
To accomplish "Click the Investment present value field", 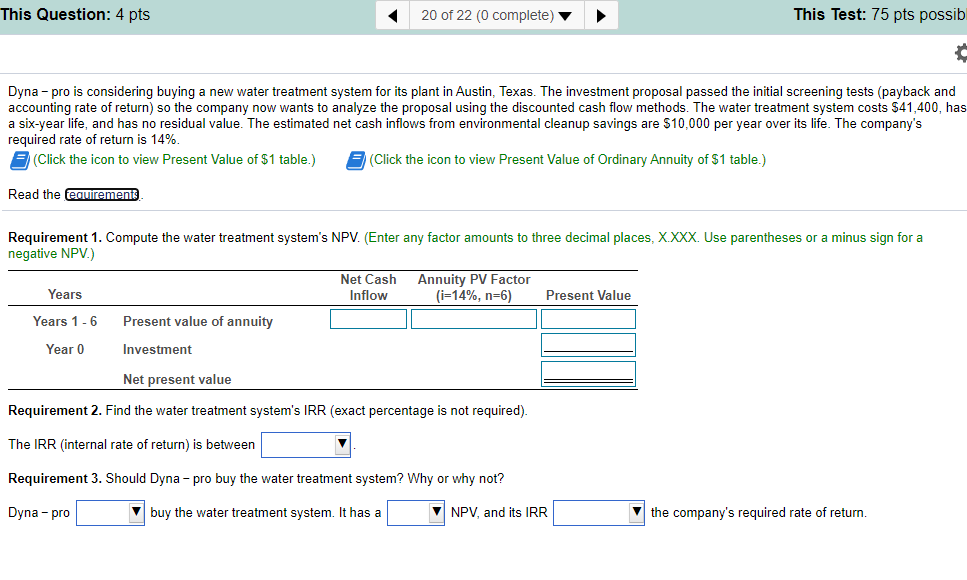I will [588, 345].
